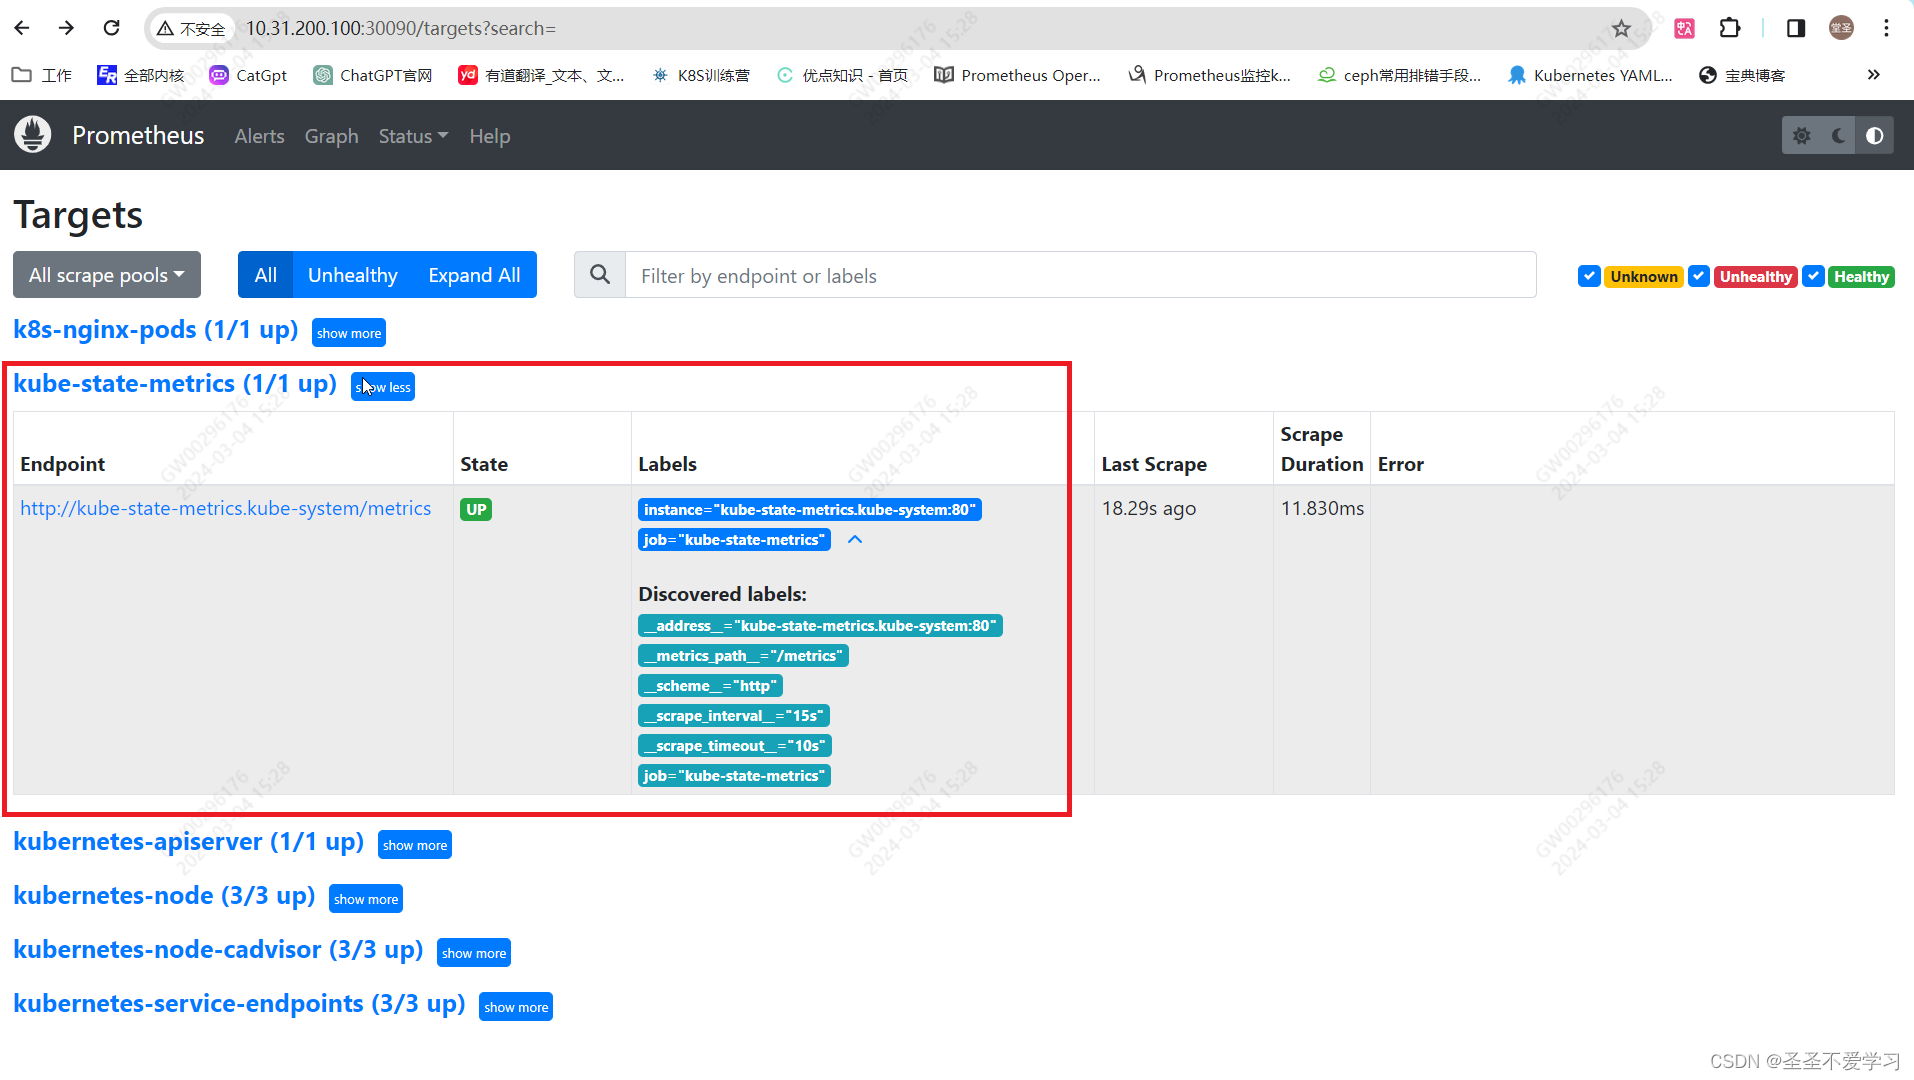
Task: Click the Prometheus flame logo
Action: tap(33, 135)
